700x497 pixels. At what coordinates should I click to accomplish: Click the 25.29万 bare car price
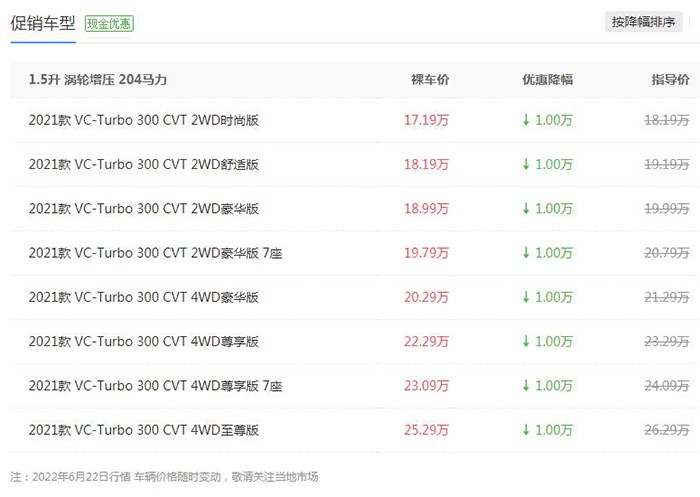tap(426, 430)
